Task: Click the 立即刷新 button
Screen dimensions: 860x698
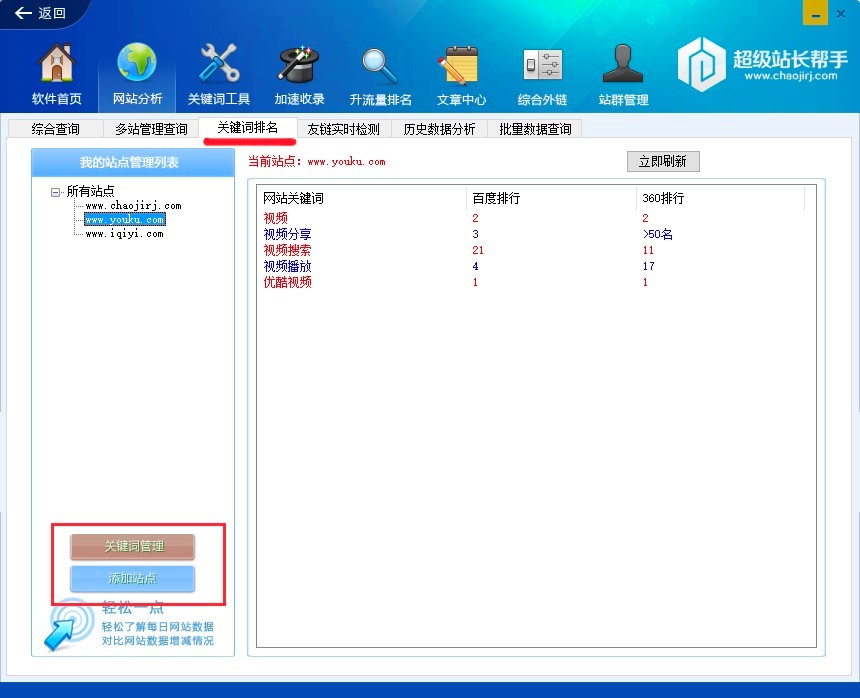Action: (663, 161)
